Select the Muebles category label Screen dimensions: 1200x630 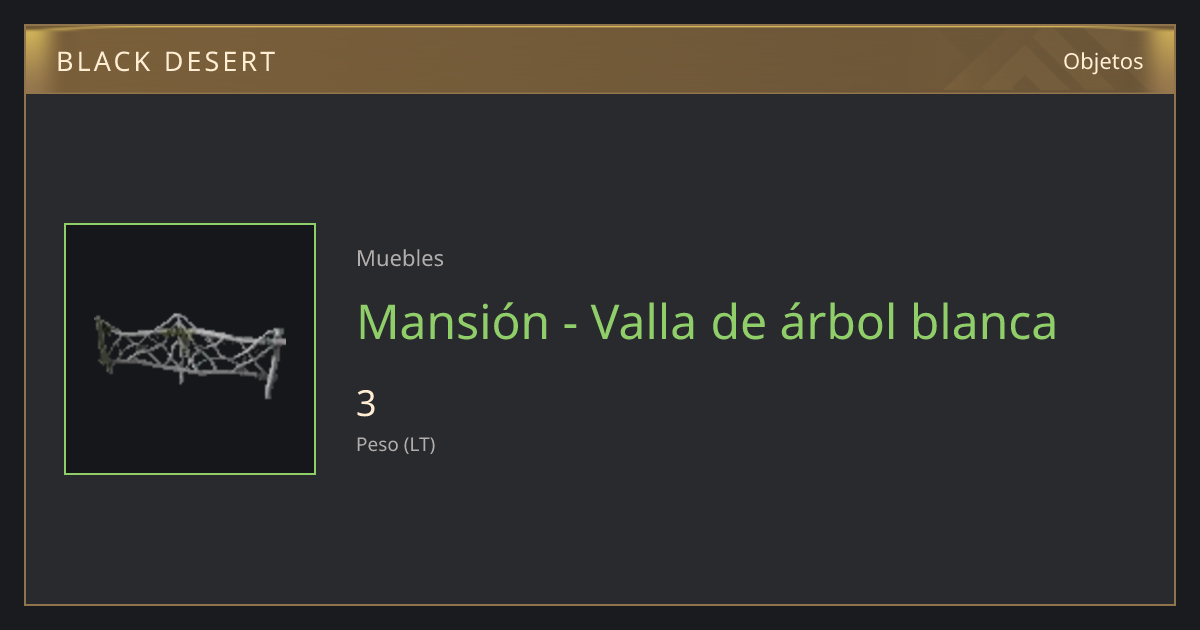tap(400, 258)
